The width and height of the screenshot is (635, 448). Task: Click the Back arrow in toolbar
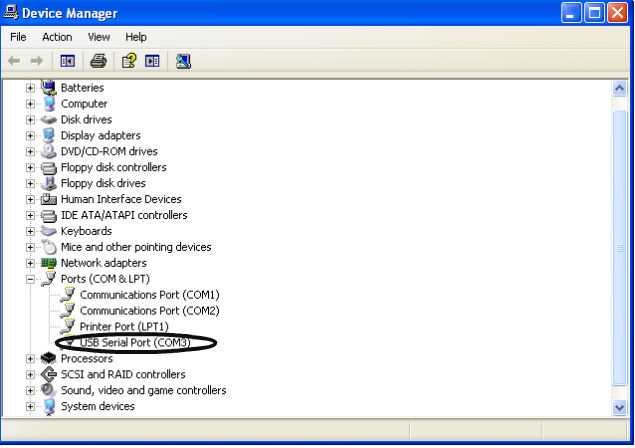pyautogui.click(x=15, y=61)
